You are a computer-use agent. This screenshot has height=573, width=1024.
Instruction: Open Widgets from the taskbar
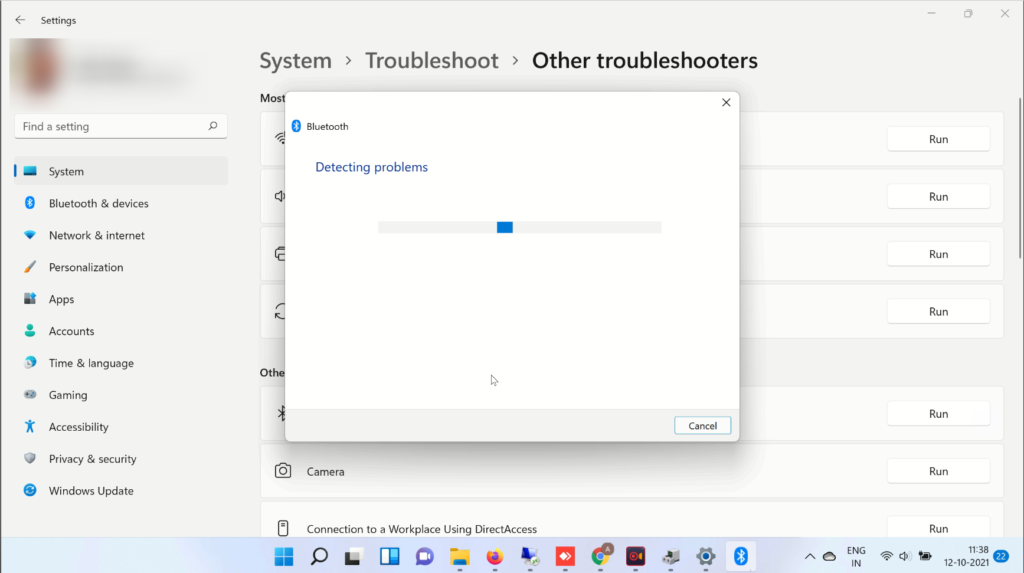389,557
